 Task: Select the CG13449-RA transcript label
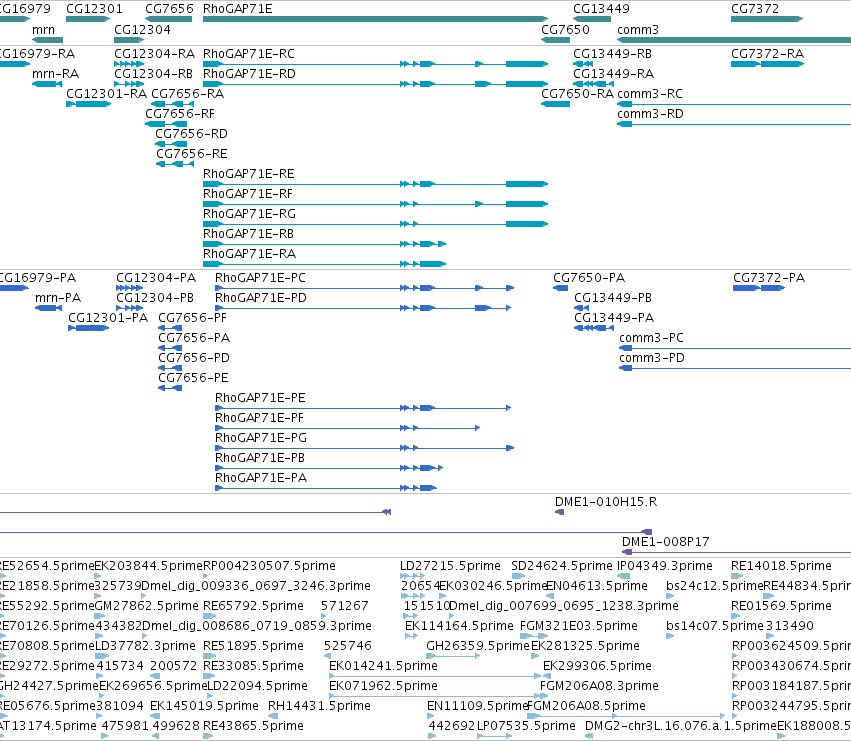click(613, 74)
